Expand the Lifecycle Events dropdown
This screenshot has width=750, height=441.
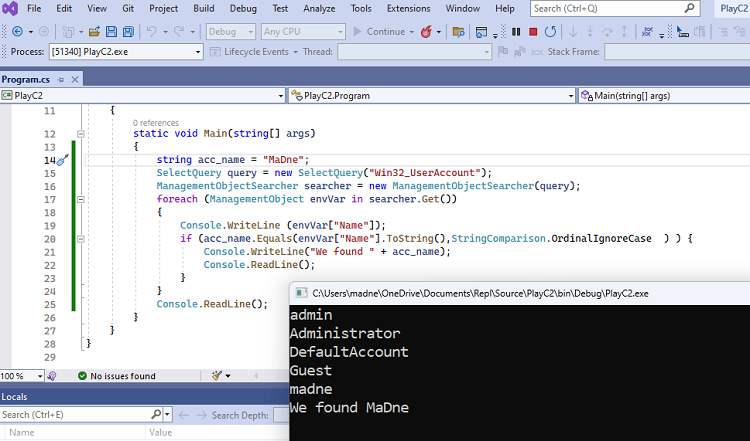click(295, 52)
